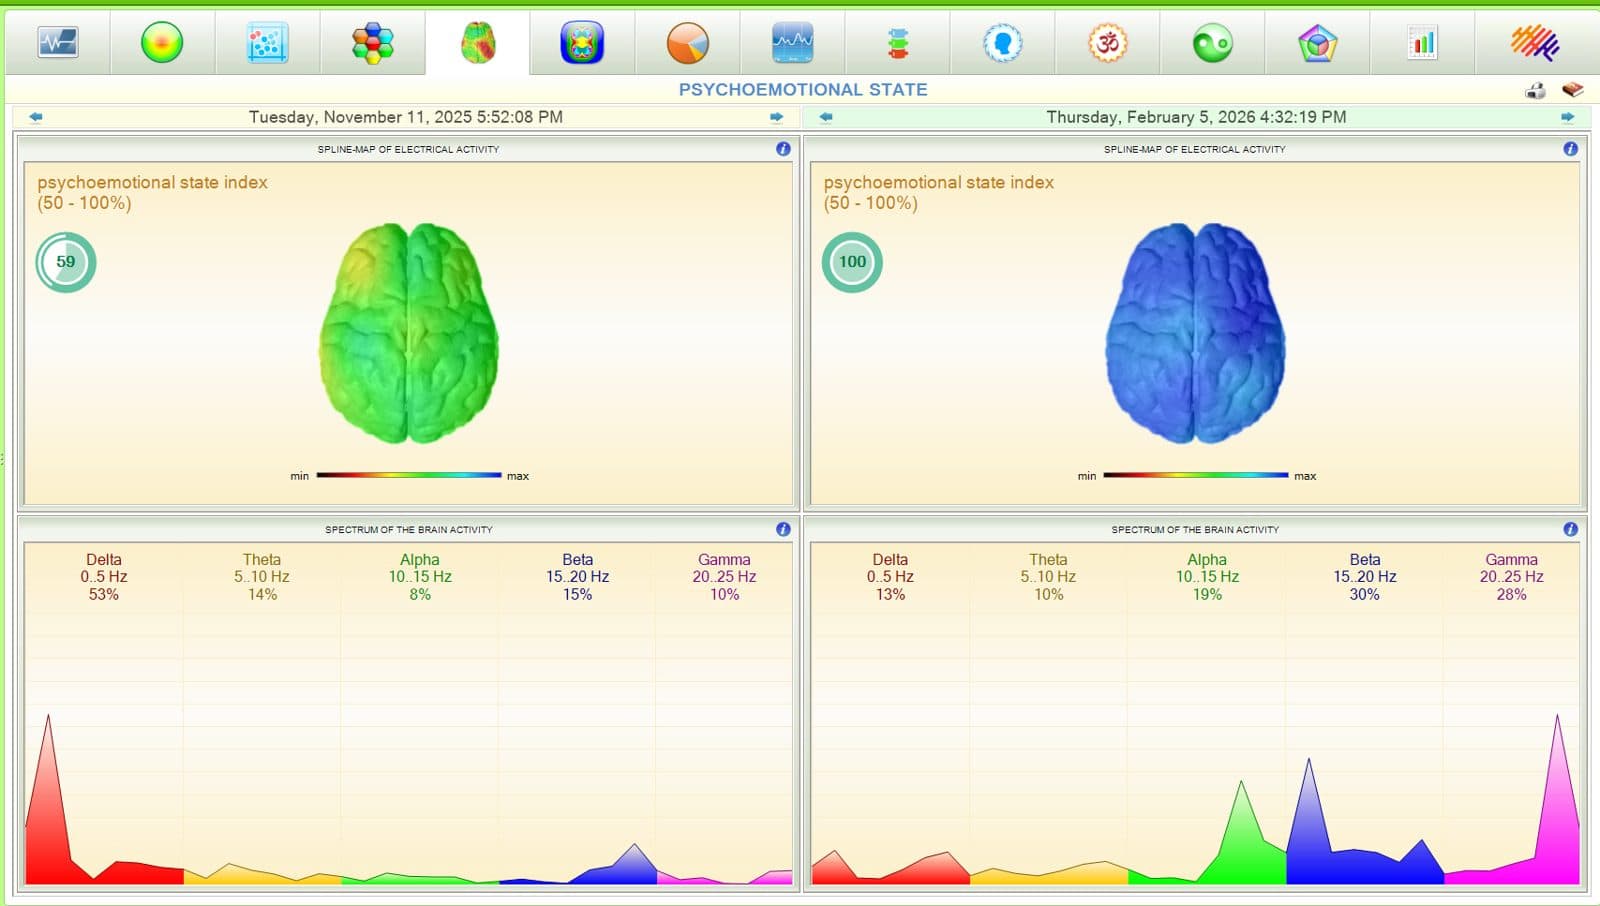Click the green-yellow brain map image
This screenshot has width=1600, height=906.
(x=408, y=333)
